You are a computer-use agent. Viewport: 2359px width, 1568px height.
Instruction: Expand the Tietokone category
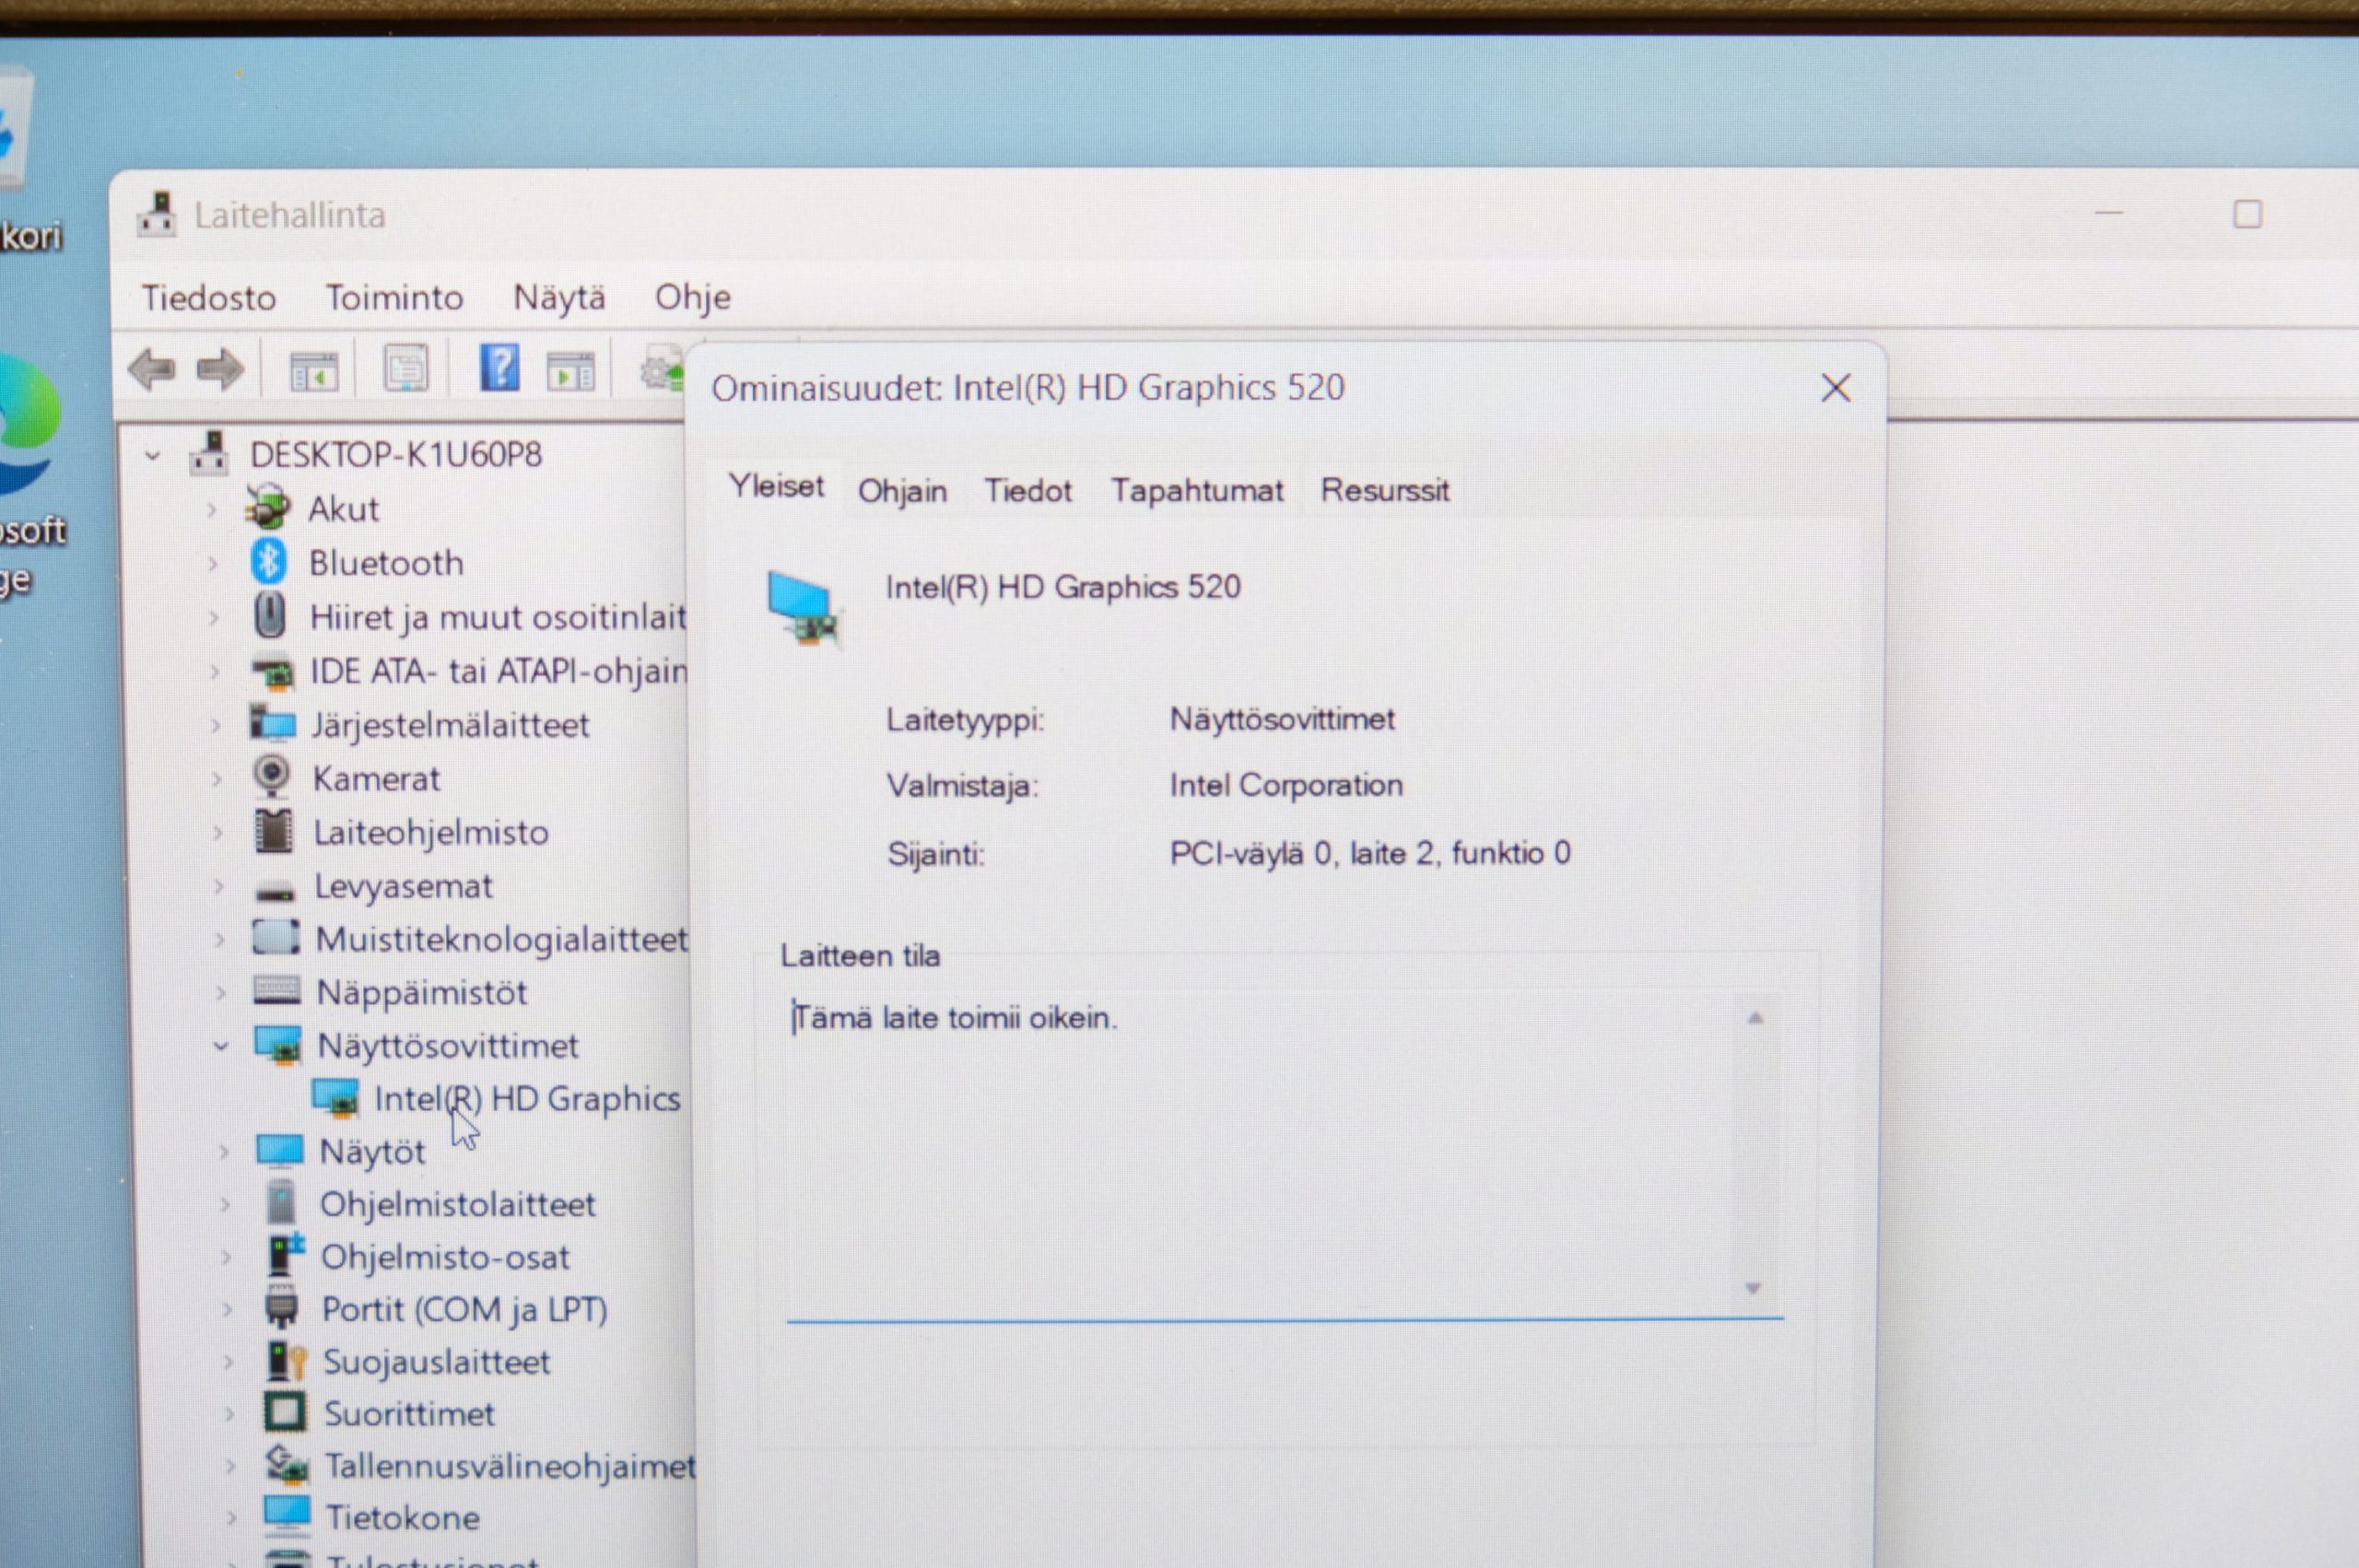tap(231, 1517)
